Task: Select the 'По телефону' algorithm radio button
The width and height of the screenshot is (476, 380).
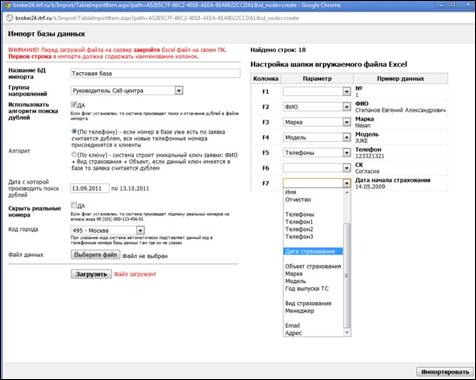Action: point(74,131)
